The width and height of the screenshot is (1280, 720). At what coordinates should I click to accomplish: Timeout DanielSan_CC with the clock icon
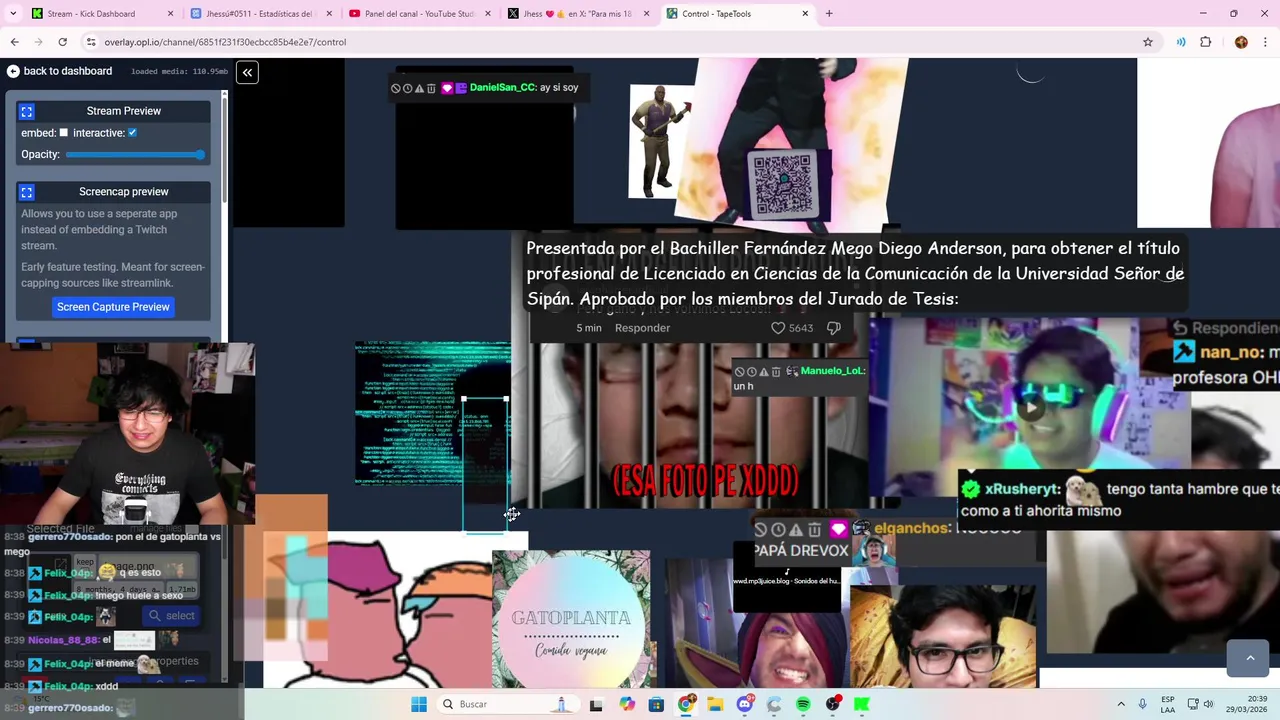tap(408, 88)
